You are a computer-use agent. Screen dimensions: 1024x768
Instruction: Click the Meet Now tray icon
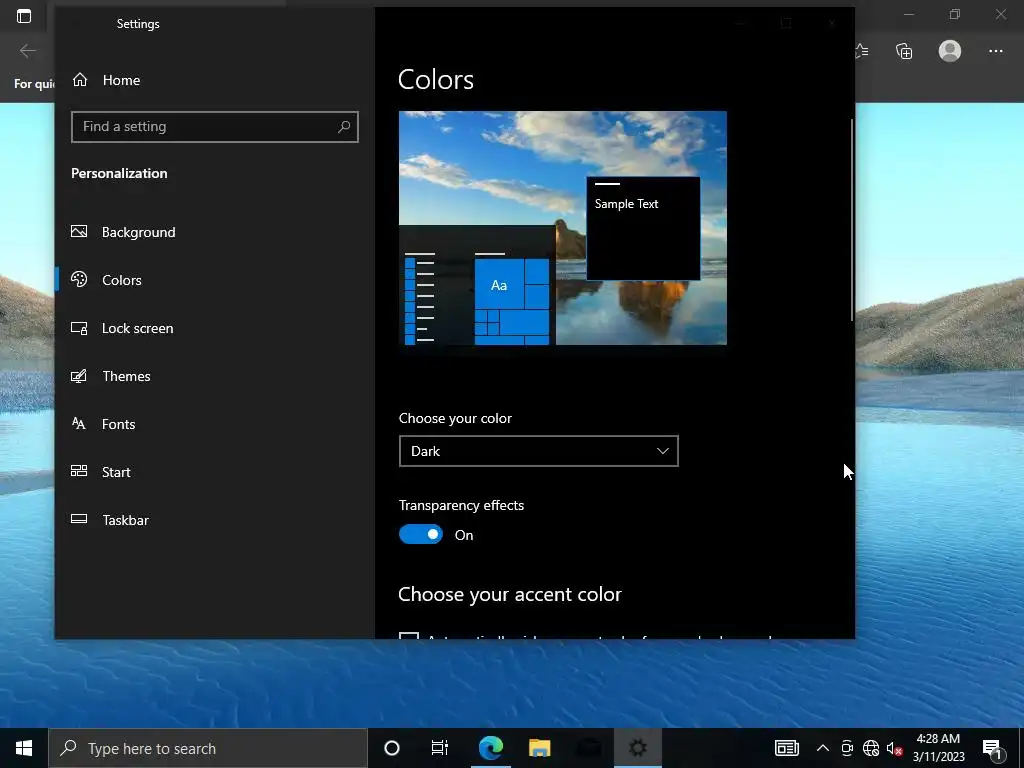click(847, 748)
